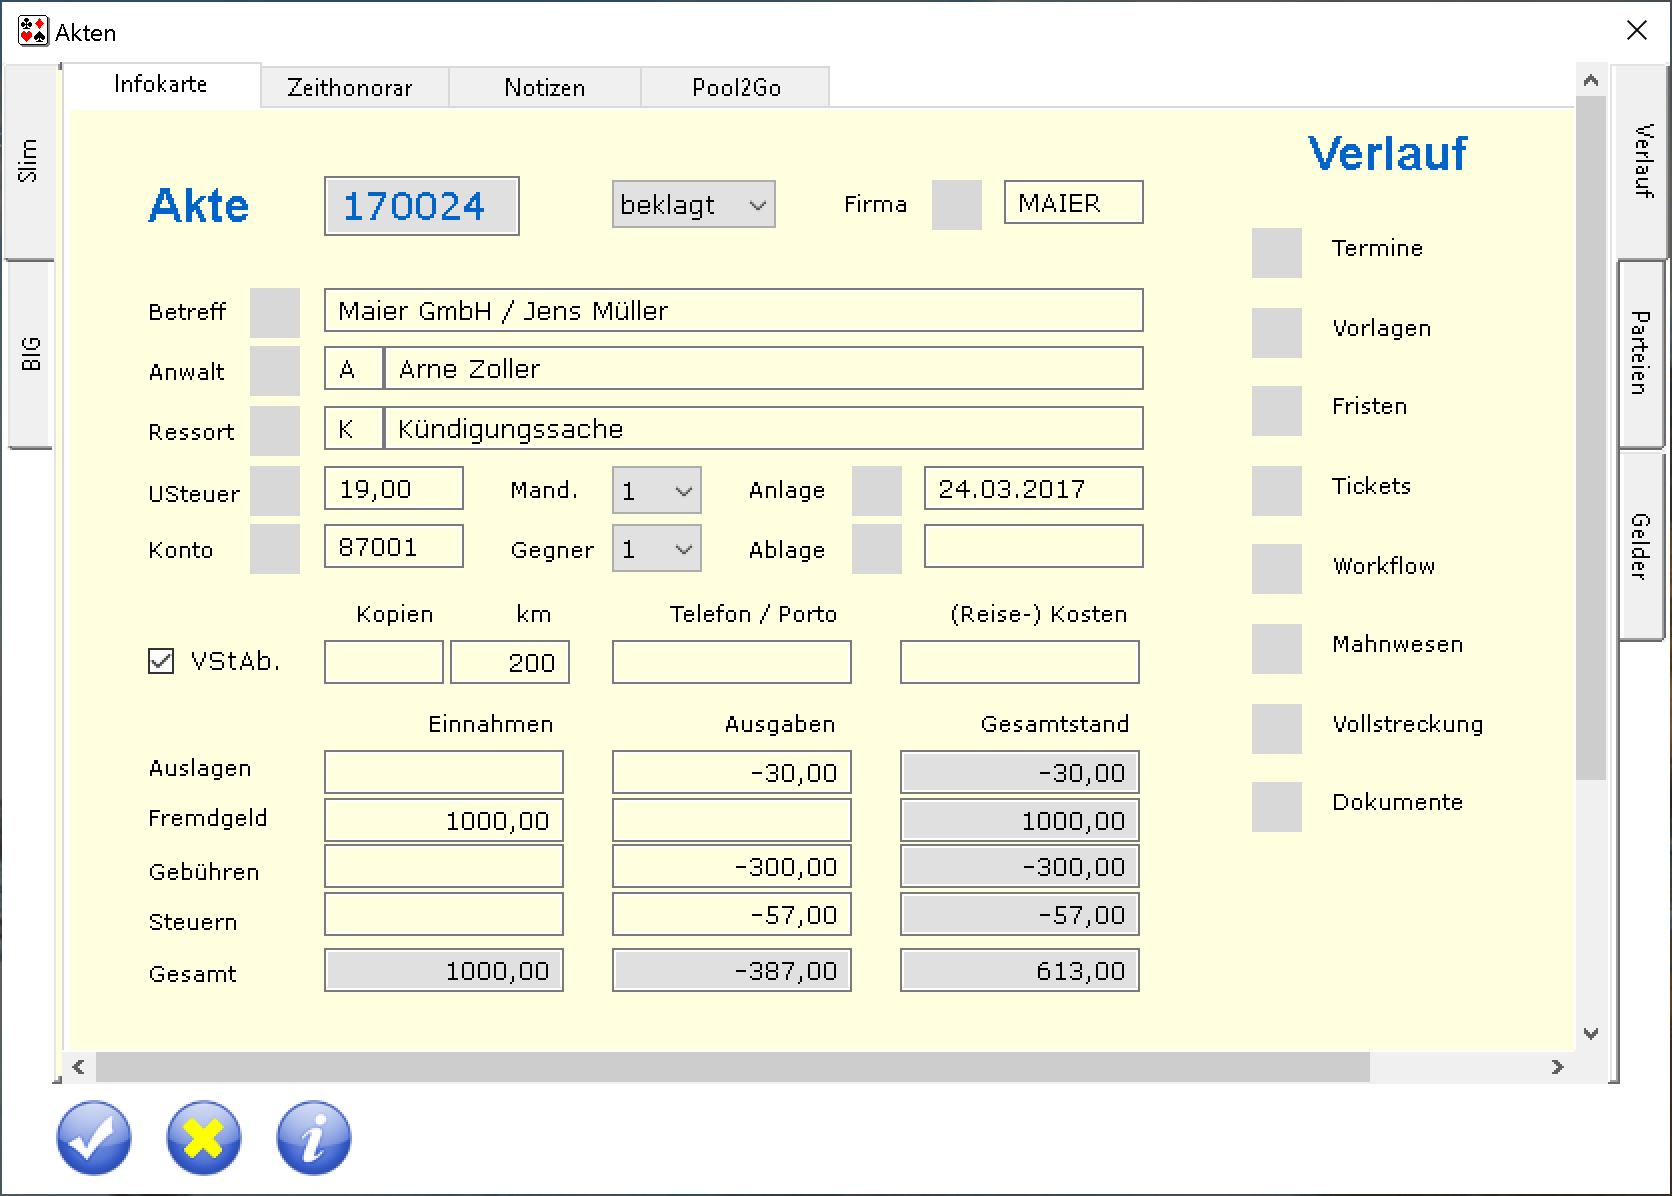Click the Vorlagen label in Verlauf list

tap(1381, 329)
